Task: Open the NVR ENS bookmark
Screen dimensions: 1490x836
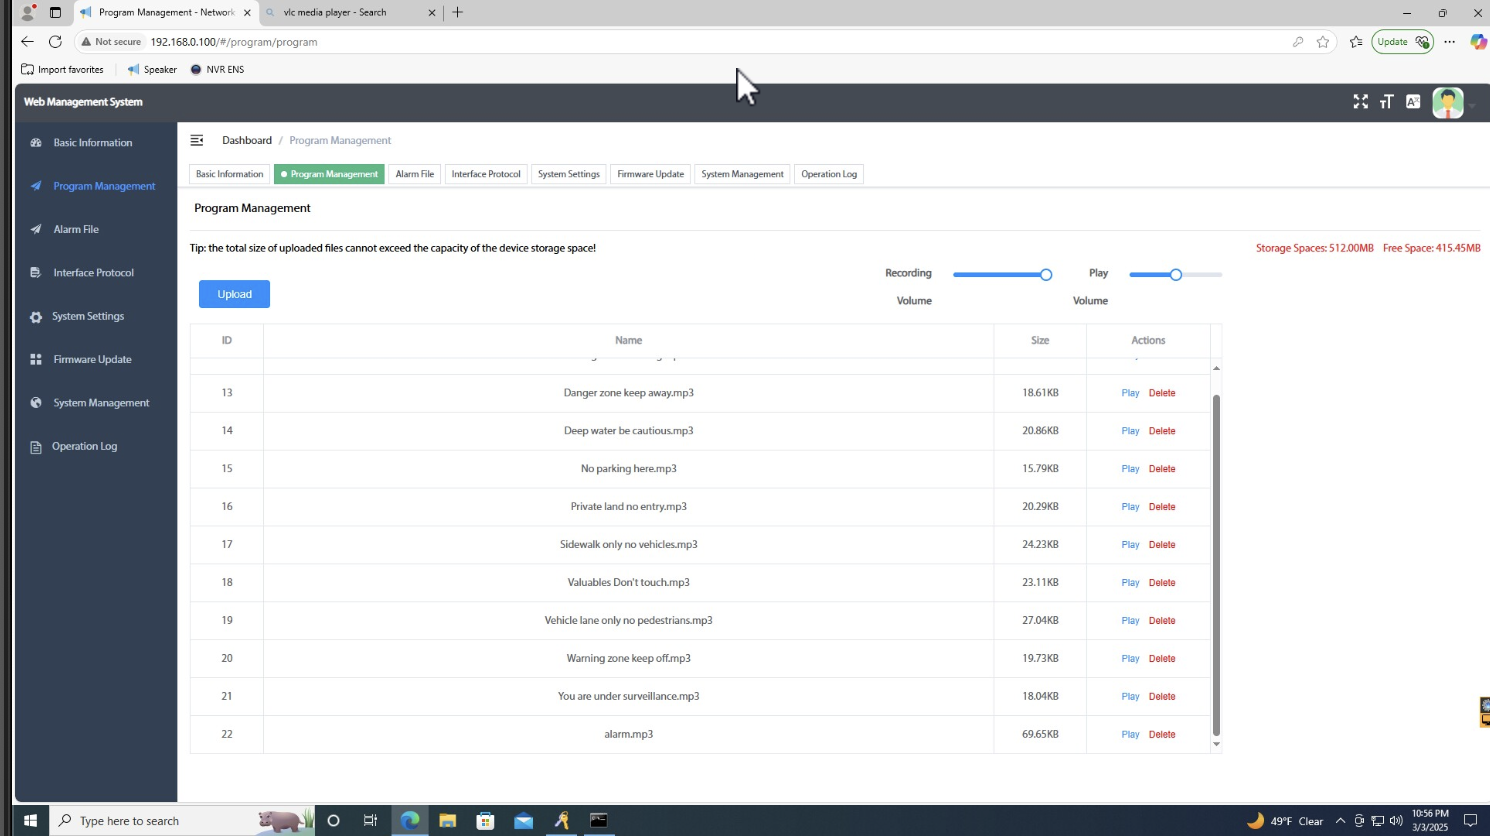Action: (217, 70)
